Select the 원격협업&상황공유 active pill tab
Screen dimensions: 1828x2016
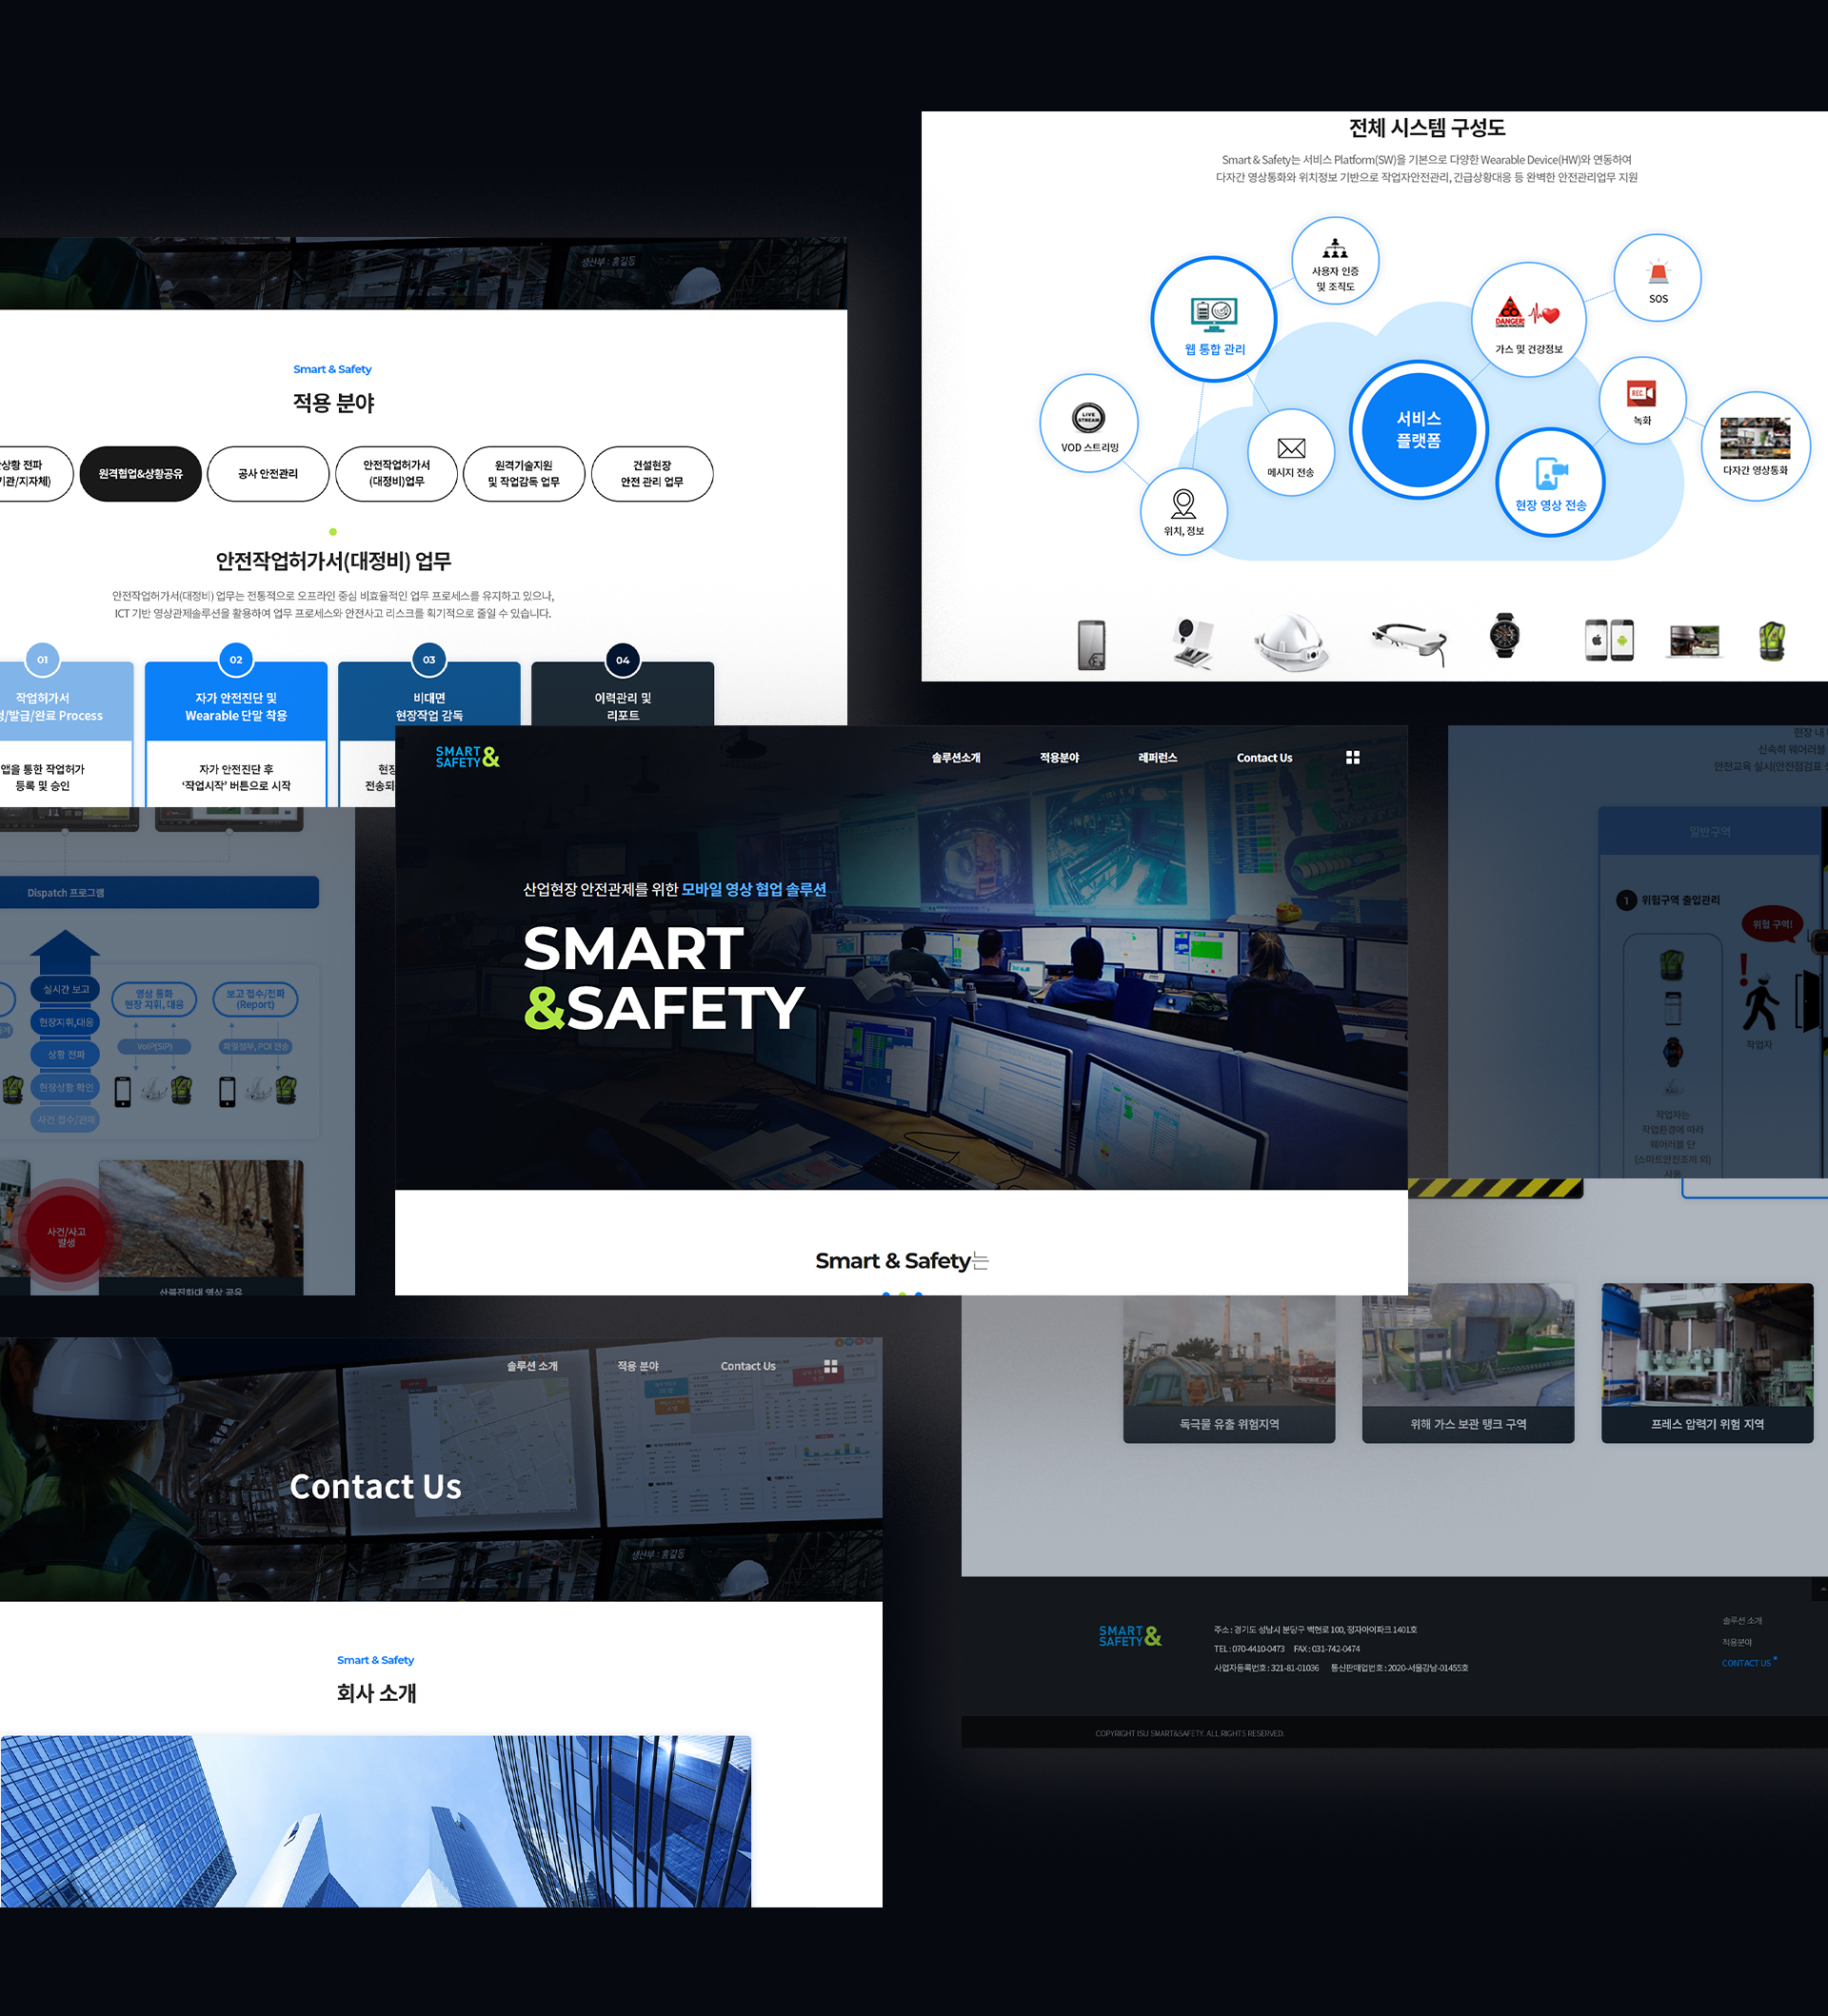pyautogui.click(x=141, y=474)
